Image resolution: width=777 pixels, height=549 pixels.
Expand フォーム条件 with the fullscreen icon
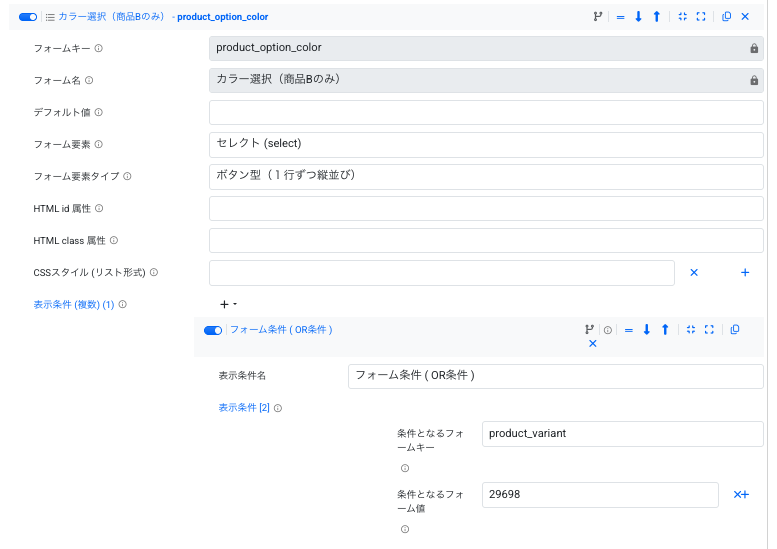point(709,329)
